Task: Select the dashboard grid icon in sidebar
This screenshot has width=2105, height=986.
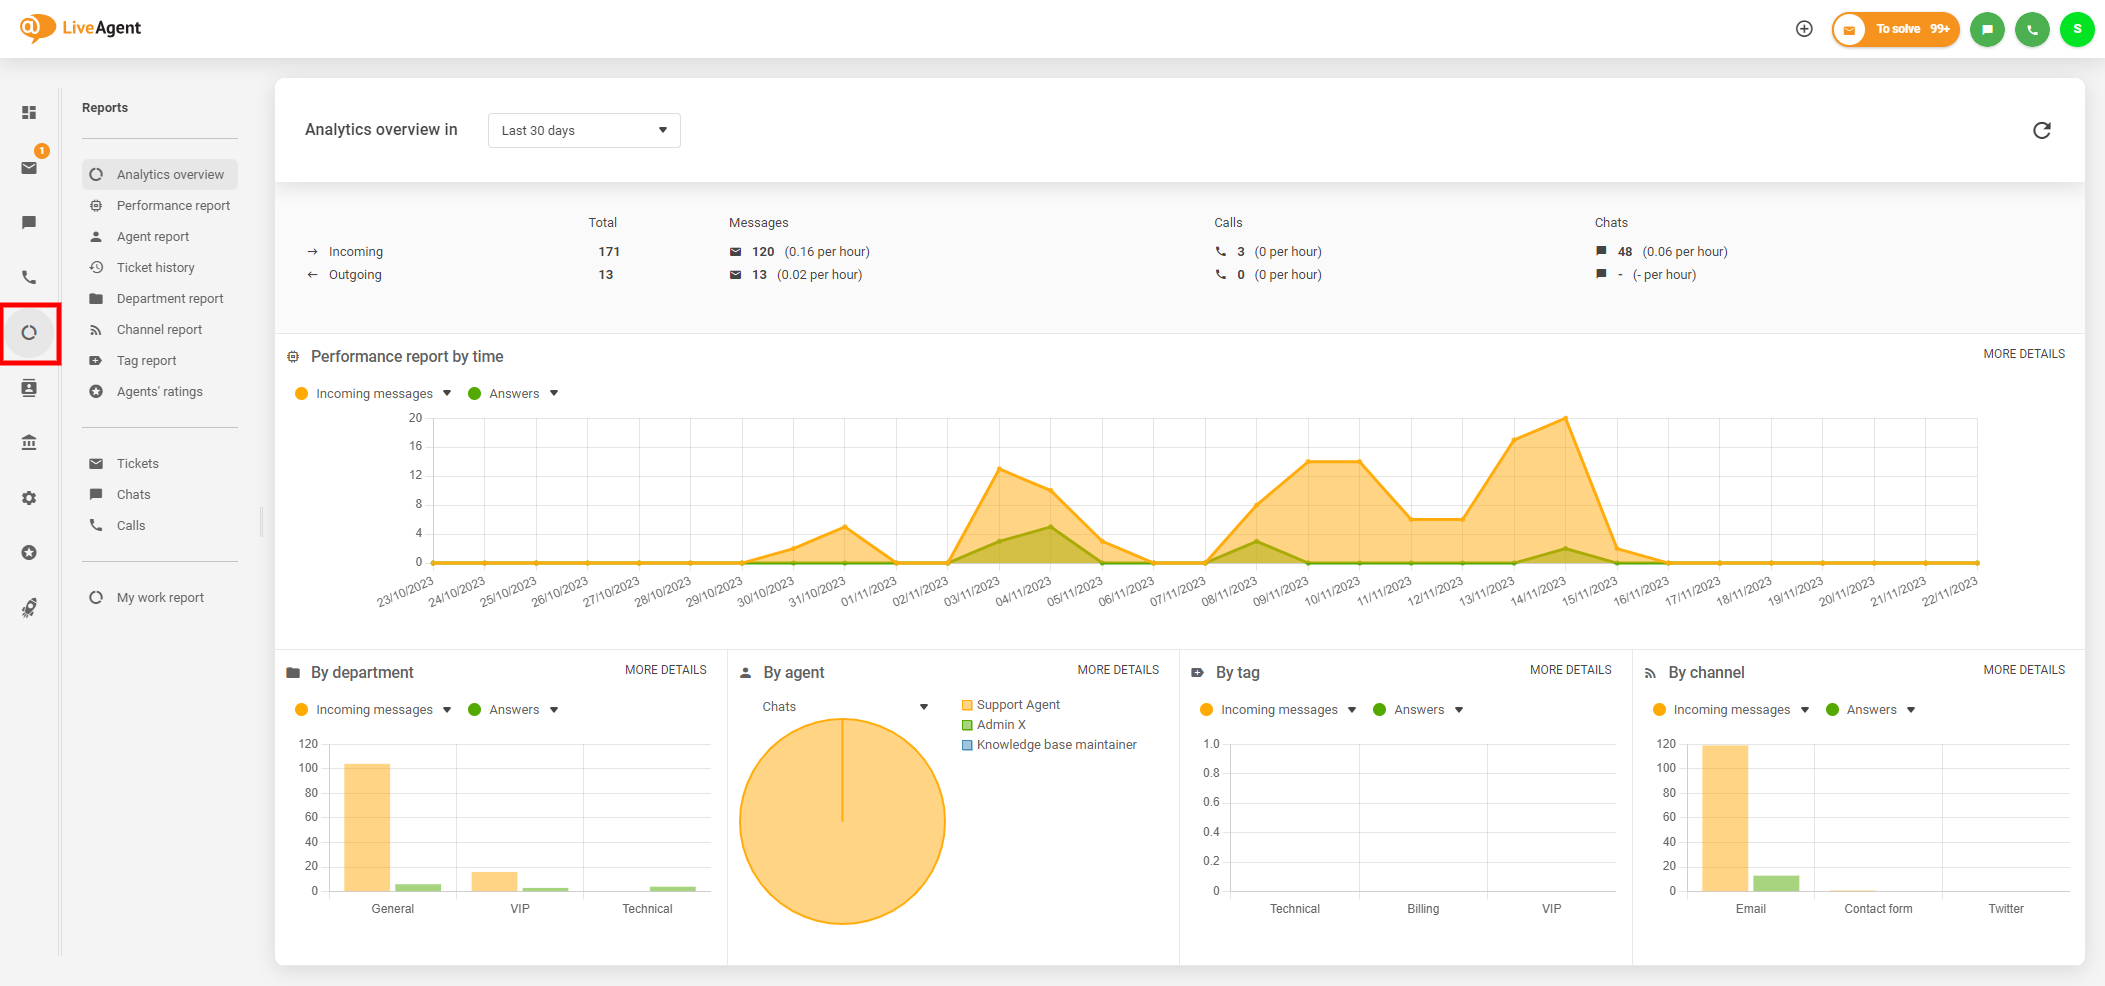Action: tap(29, 112)
